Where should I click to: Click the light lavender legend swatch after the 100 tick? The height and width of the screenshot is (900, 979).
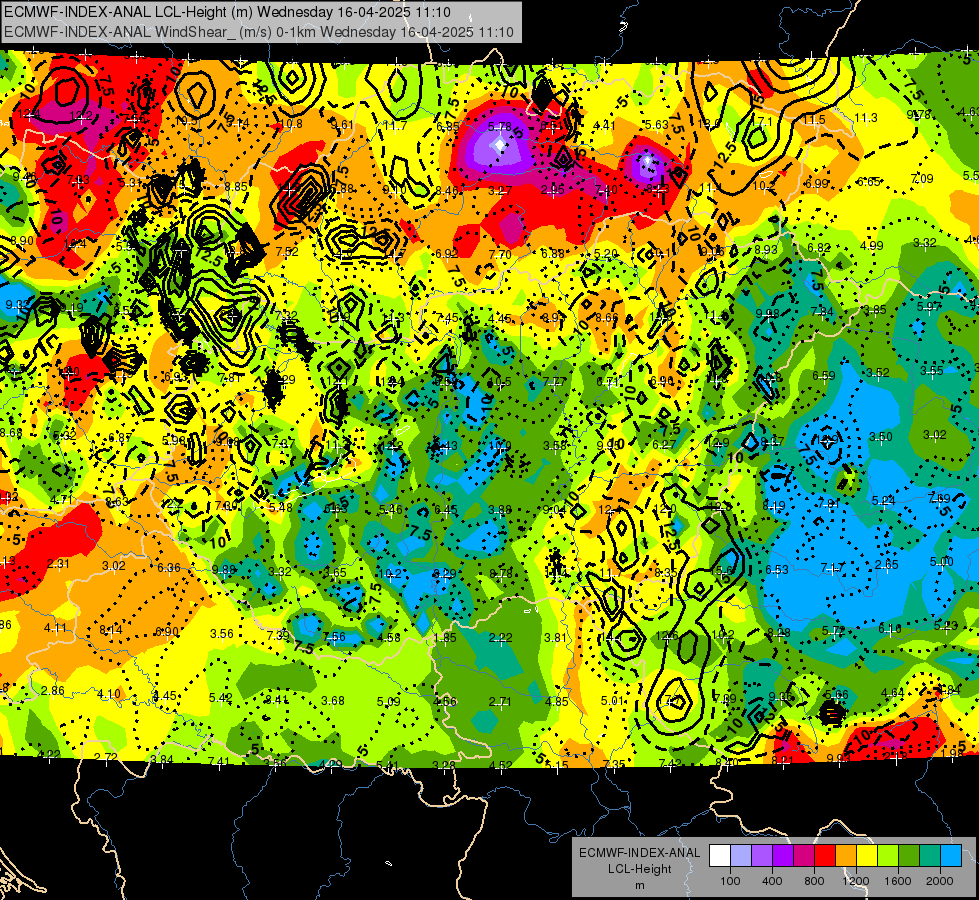(741, 856)
